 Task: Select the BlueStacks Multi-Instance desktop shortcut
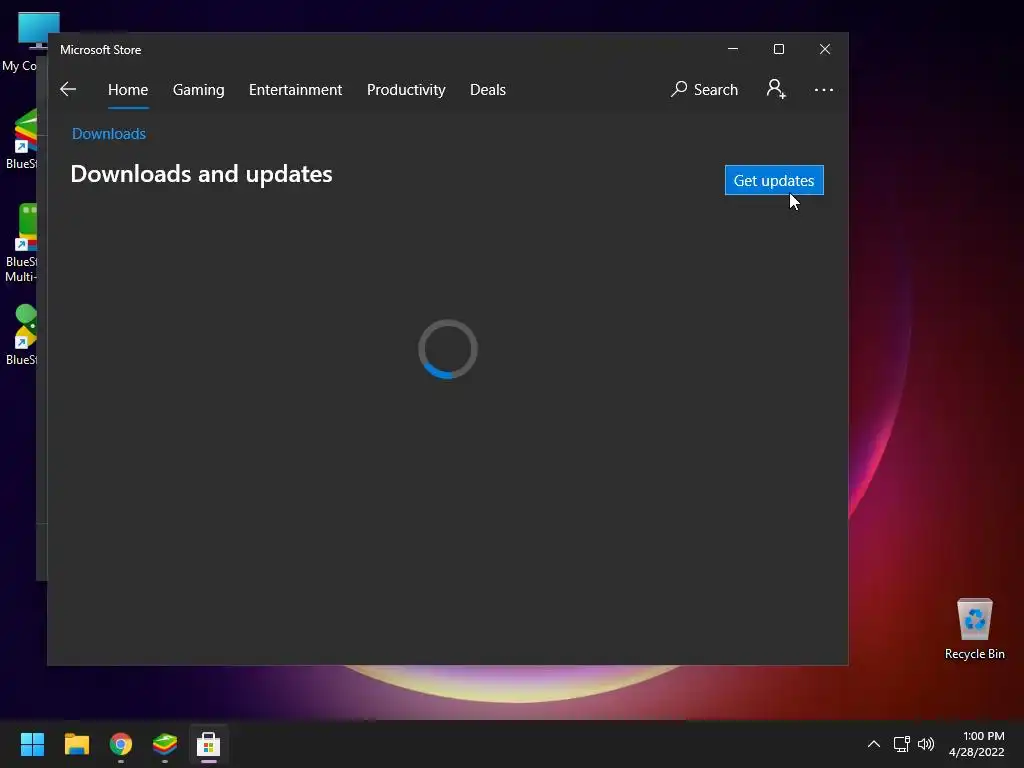[20, 243]
